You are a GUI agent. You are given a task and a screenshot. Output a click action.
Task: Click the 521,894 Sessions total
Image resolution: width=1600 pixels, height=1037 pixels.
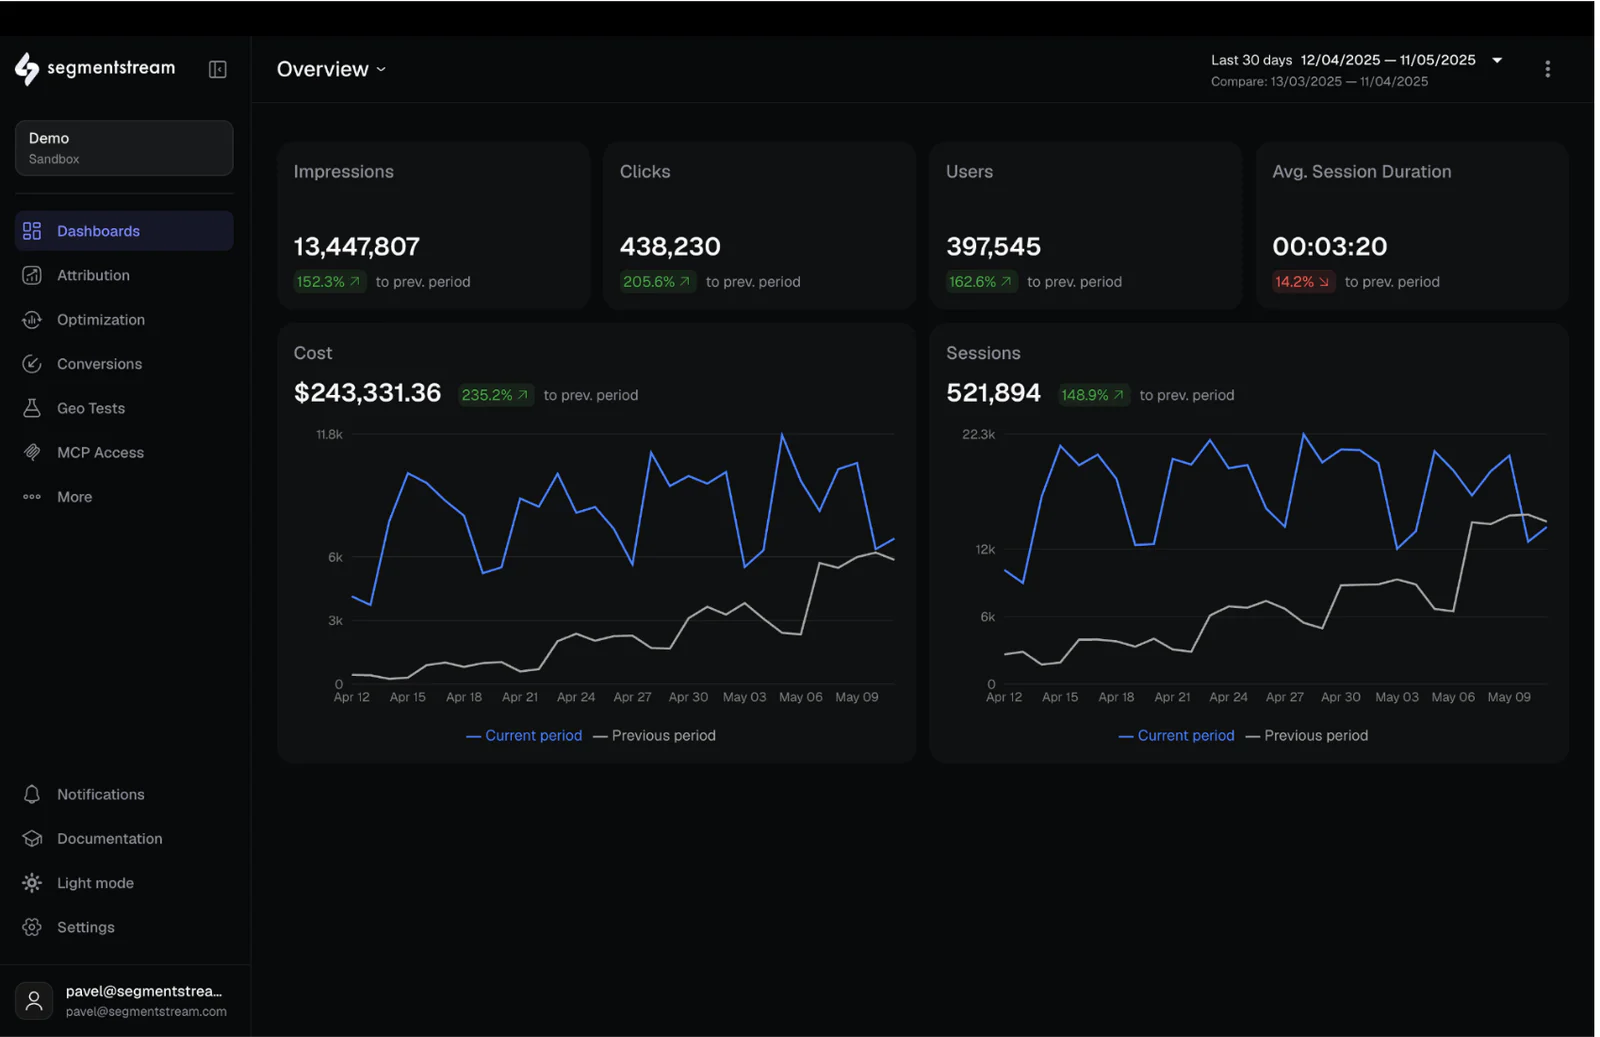point(993,393)
